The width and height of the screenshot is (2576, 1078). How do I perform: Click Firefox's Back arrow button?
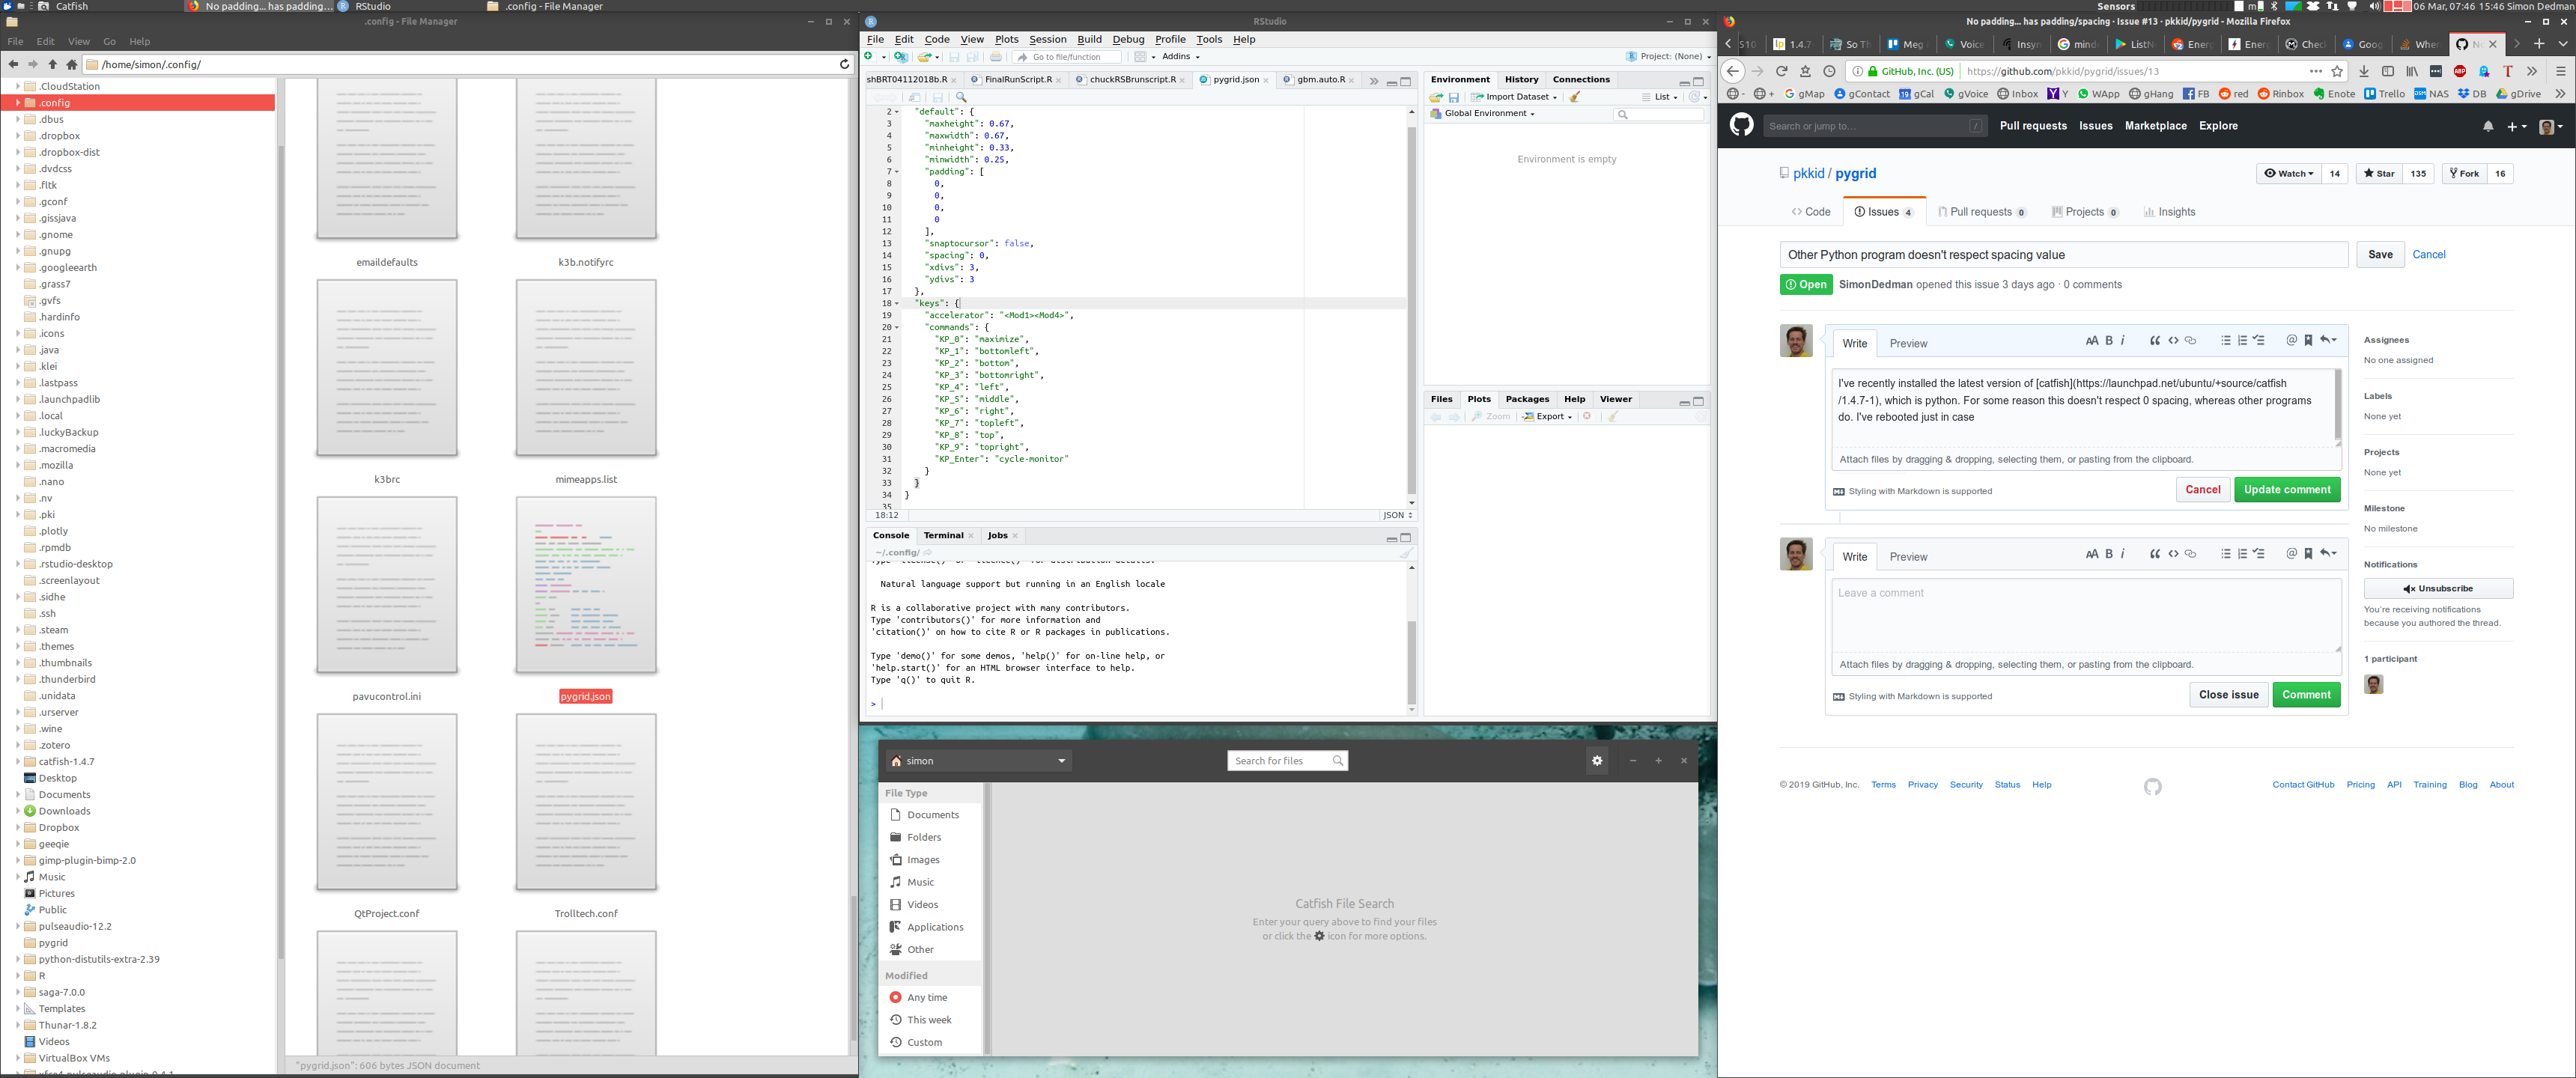coord(1733,71)
